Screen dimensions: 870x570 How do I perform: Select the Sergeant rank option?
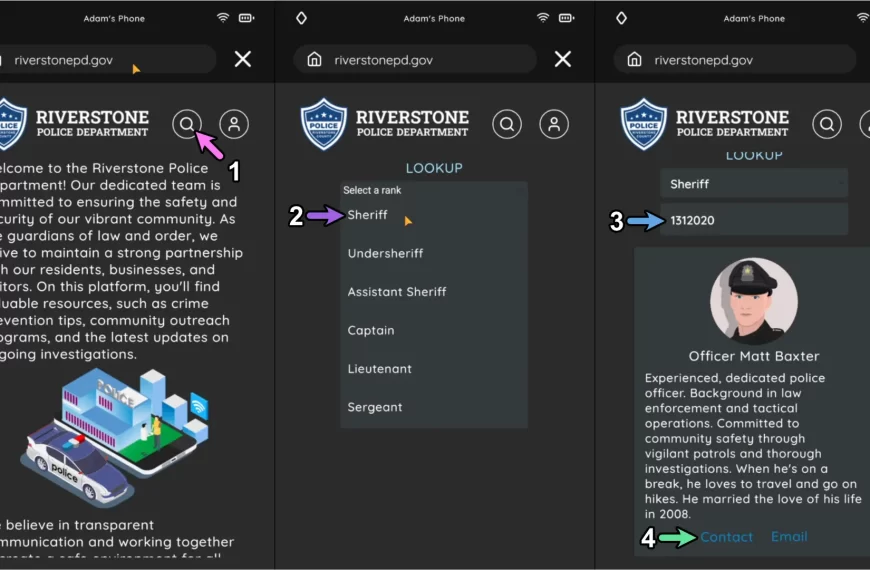(375, 408)
